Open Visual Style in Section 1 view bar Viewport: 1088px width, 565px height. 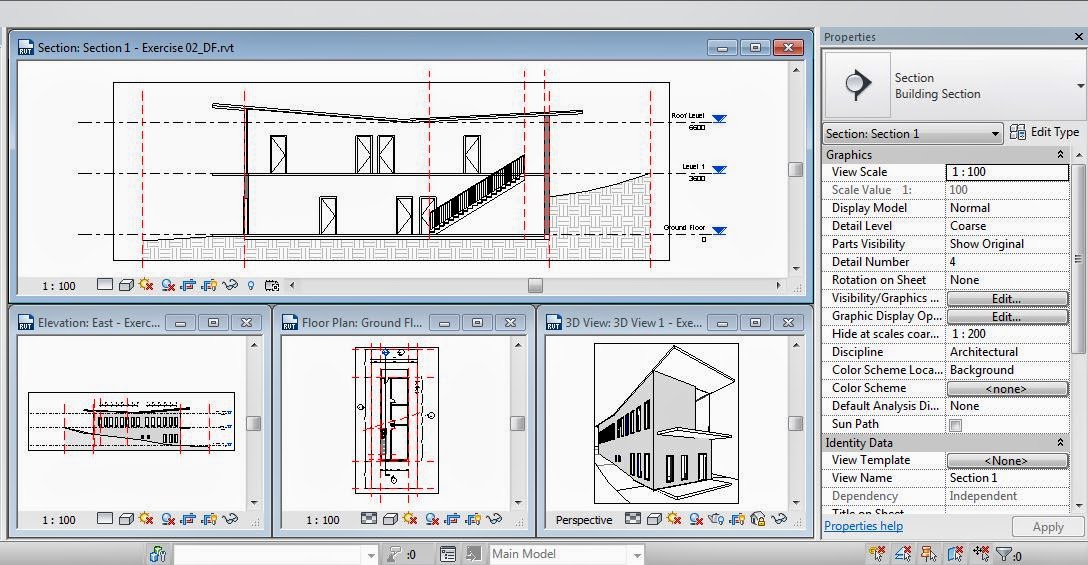[x=126, y=285]
